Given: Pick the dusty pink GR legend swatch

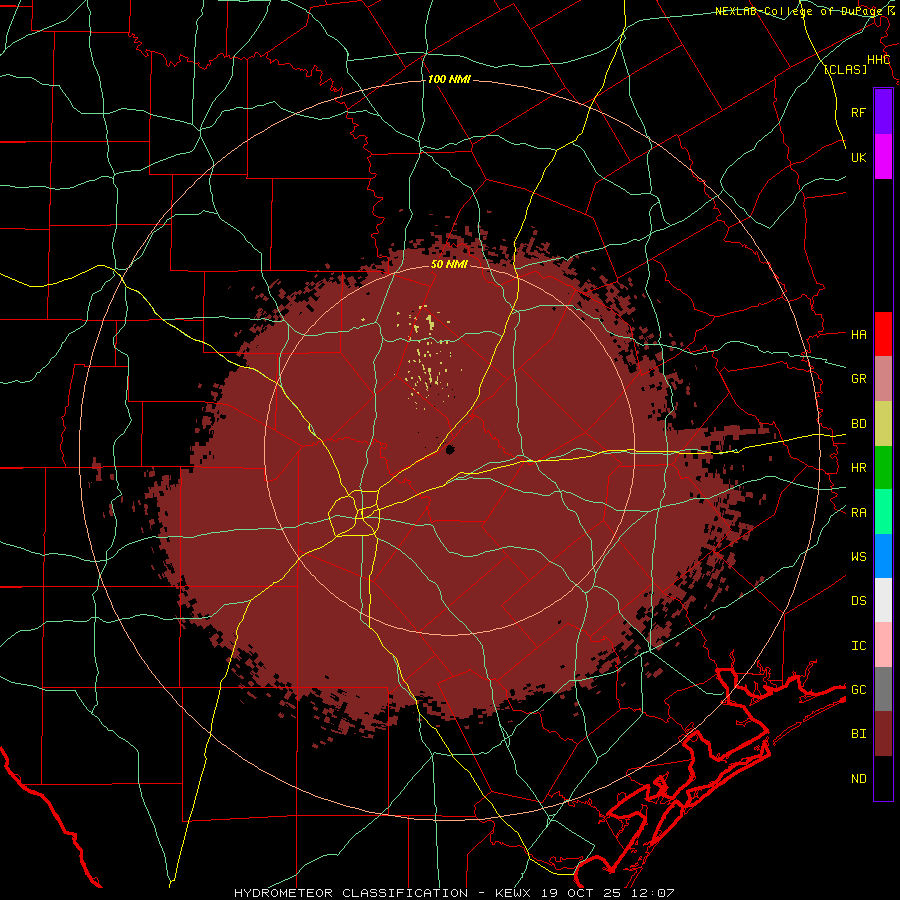Looking at the screenshot, I should click(883, 378).
